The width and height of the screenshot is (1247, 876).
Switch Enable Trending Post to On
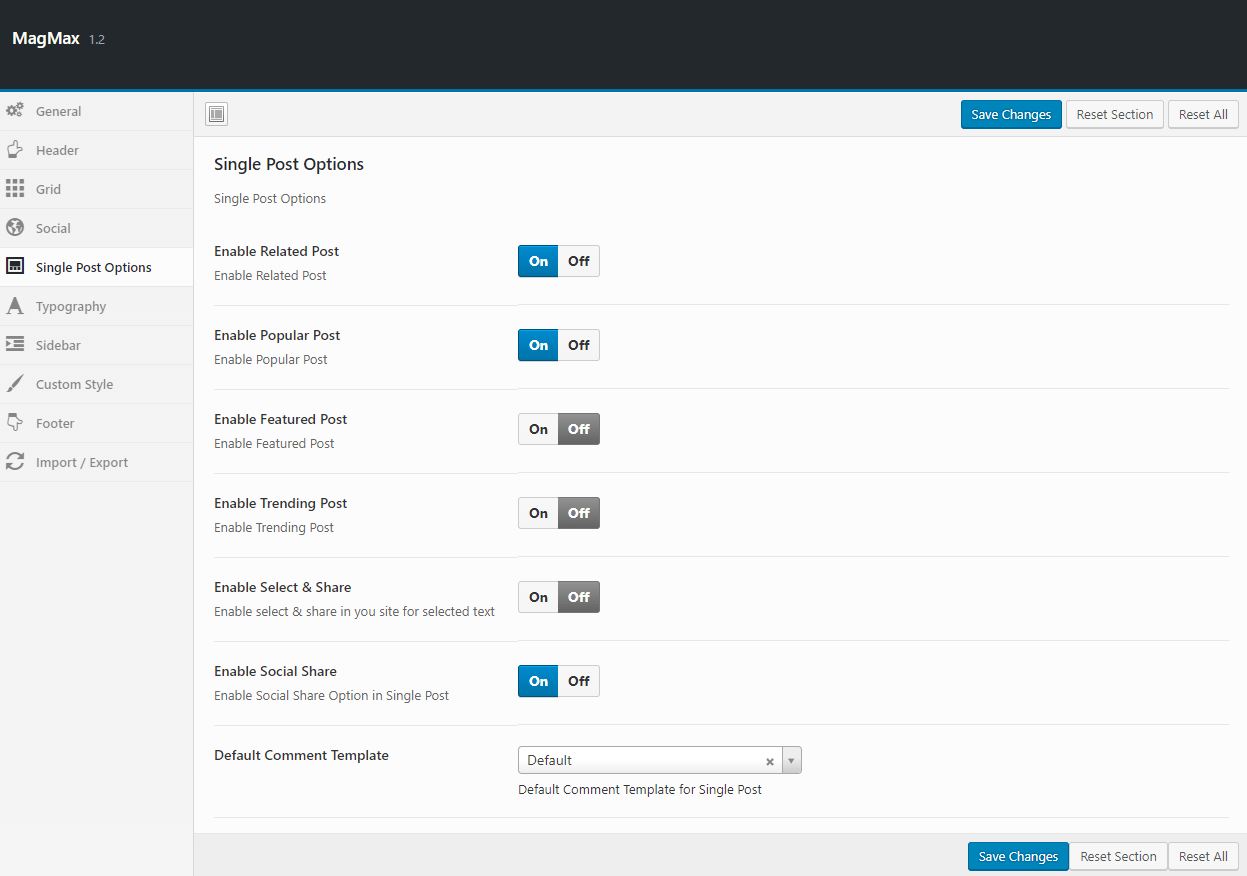[538, 513]
